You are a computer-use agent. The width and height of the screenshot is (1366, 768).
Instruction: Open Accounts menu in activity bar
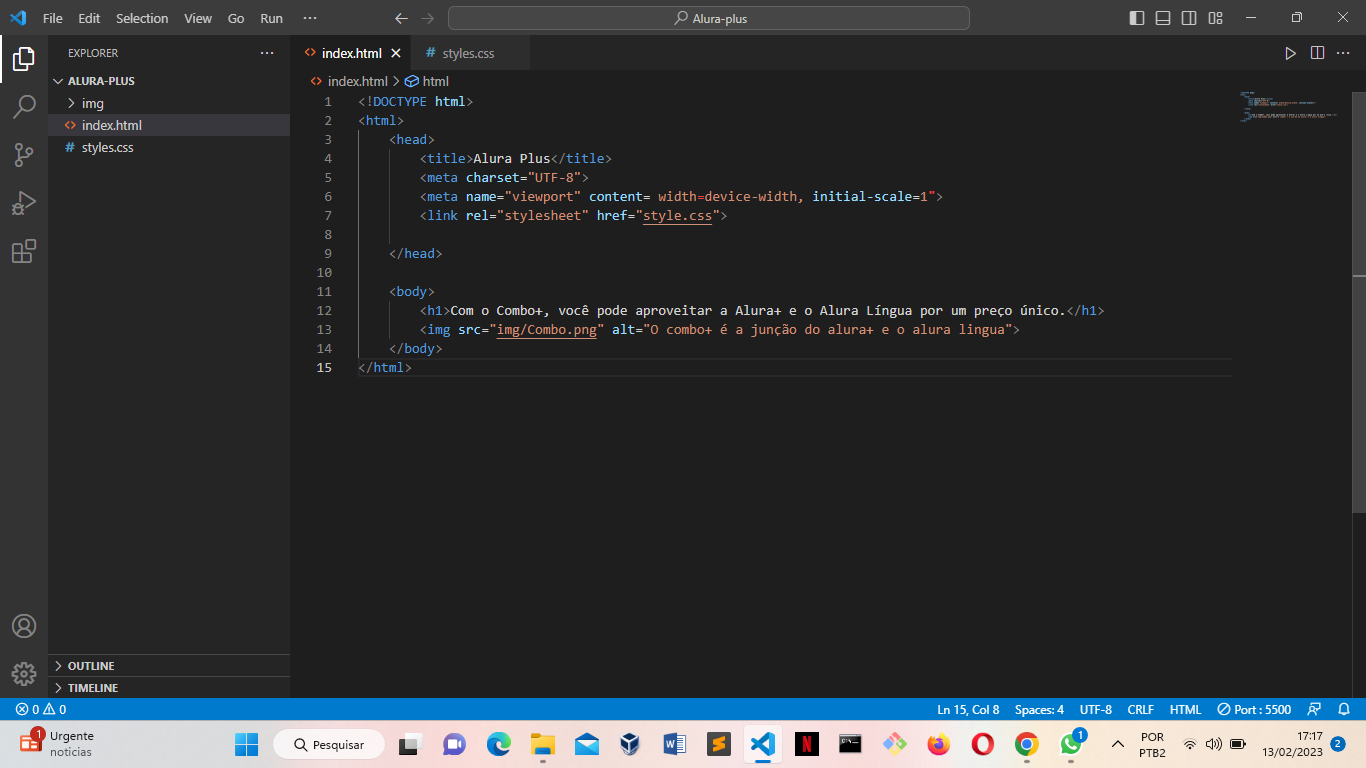(x=24, y=626)
